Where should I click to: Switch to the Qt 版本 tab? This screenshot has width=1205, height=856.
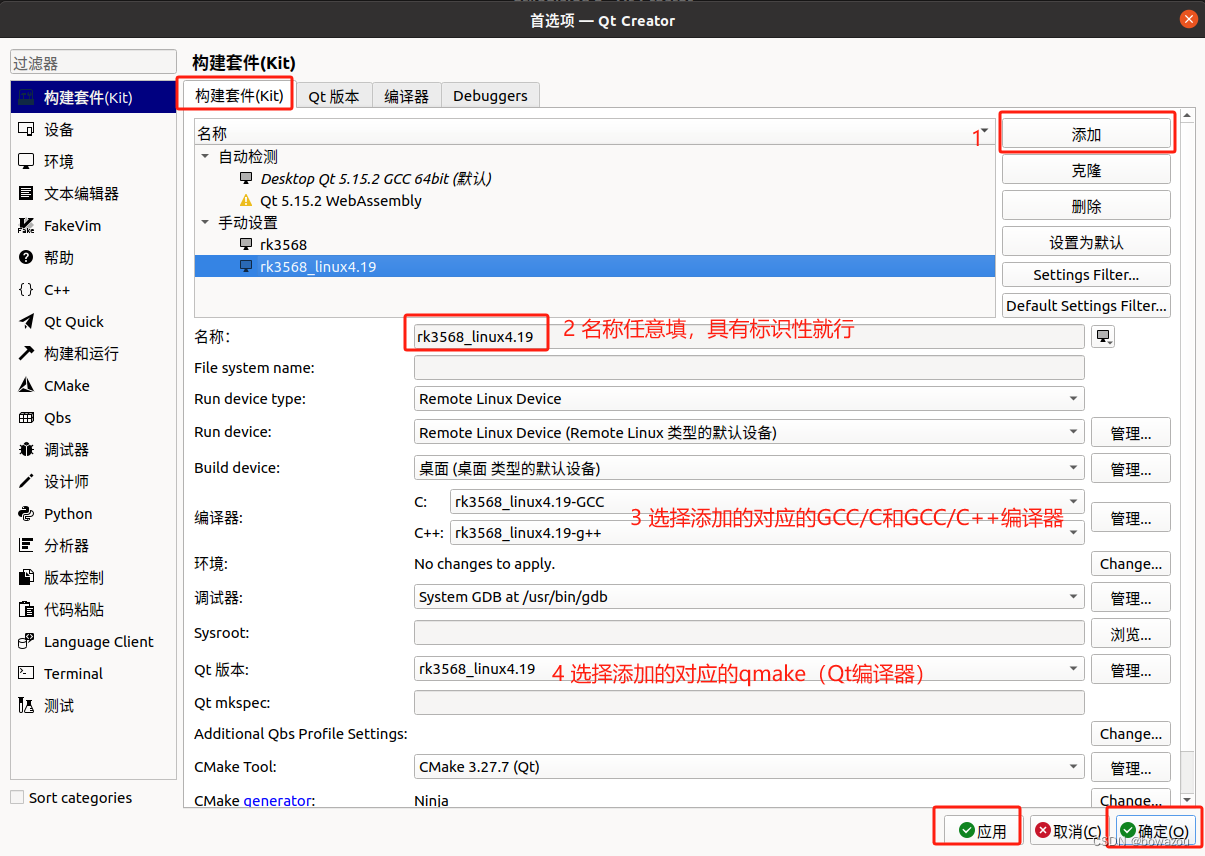(334, 95)
